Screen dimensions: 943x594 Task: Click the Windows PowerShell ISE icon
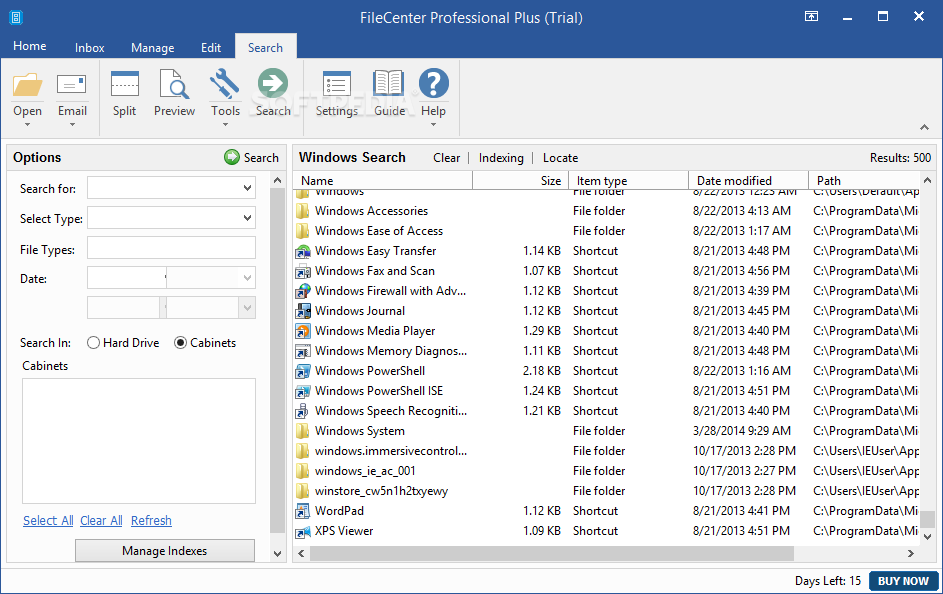click(303, 391)
